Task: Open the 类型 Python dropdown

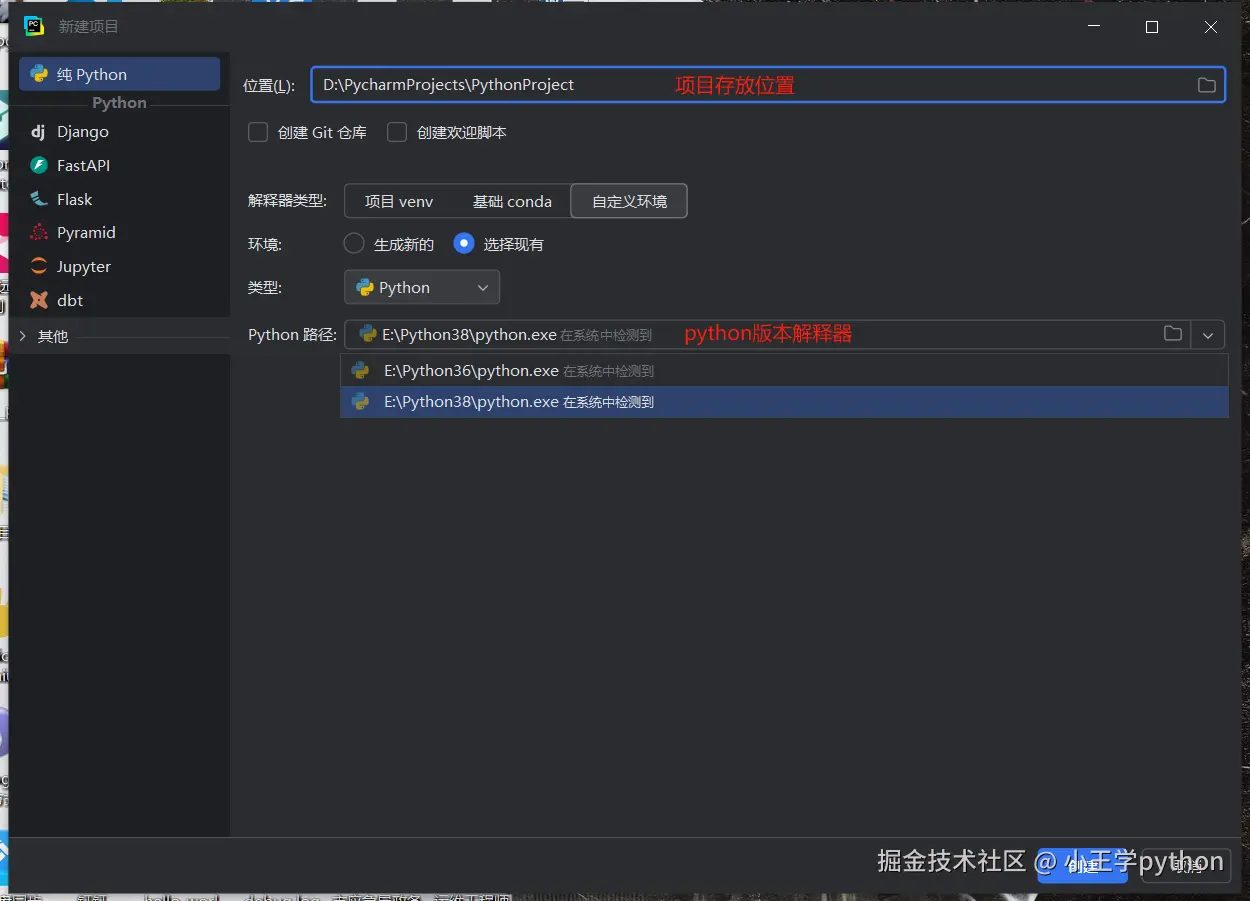Action: coord(422,288)
